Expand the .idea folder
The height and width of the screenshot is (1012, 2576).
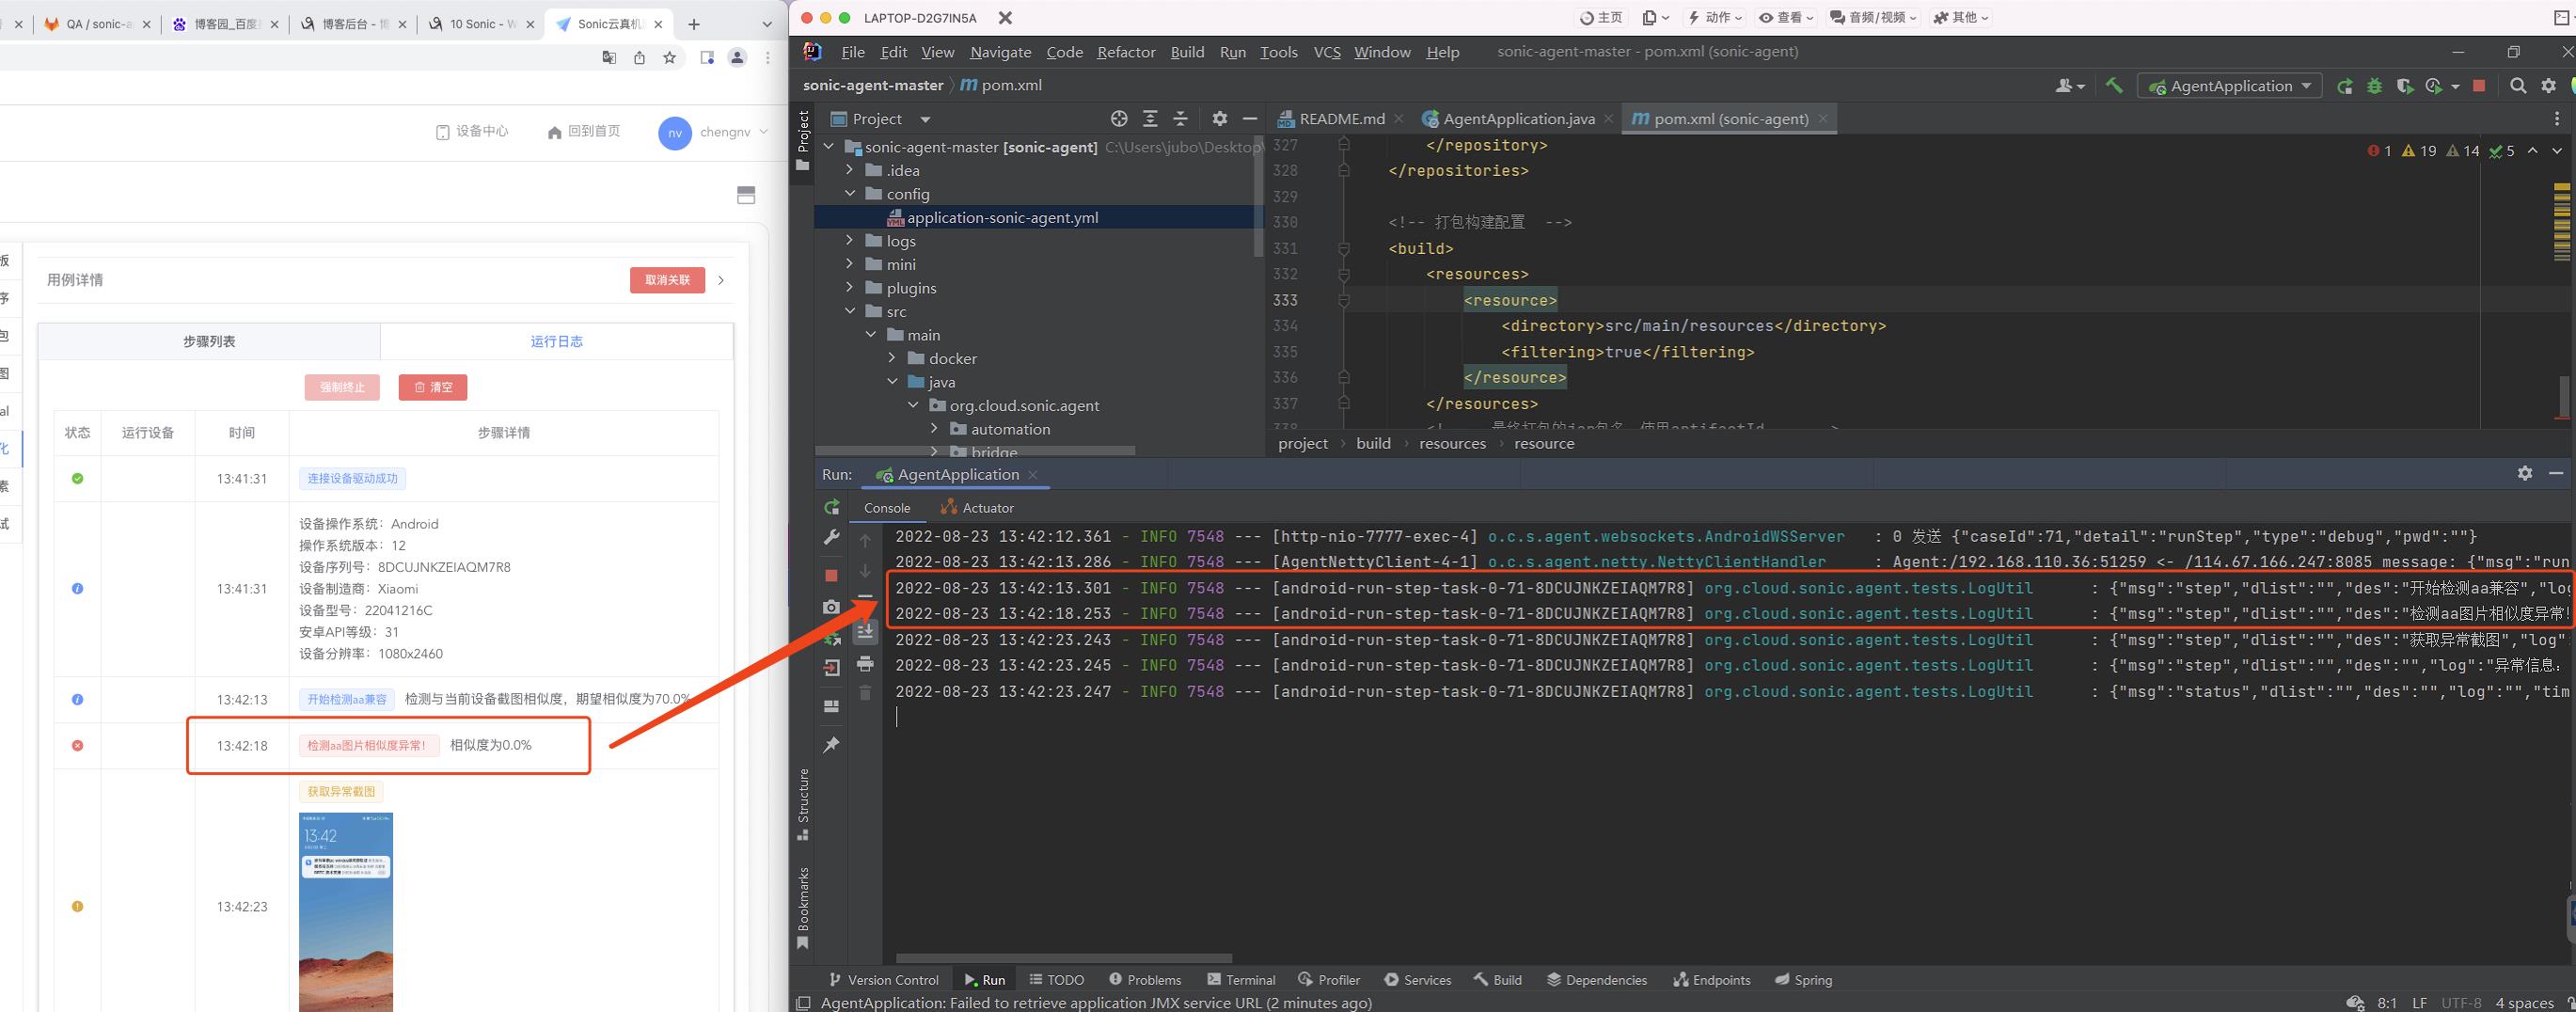[x=850, y=171]
